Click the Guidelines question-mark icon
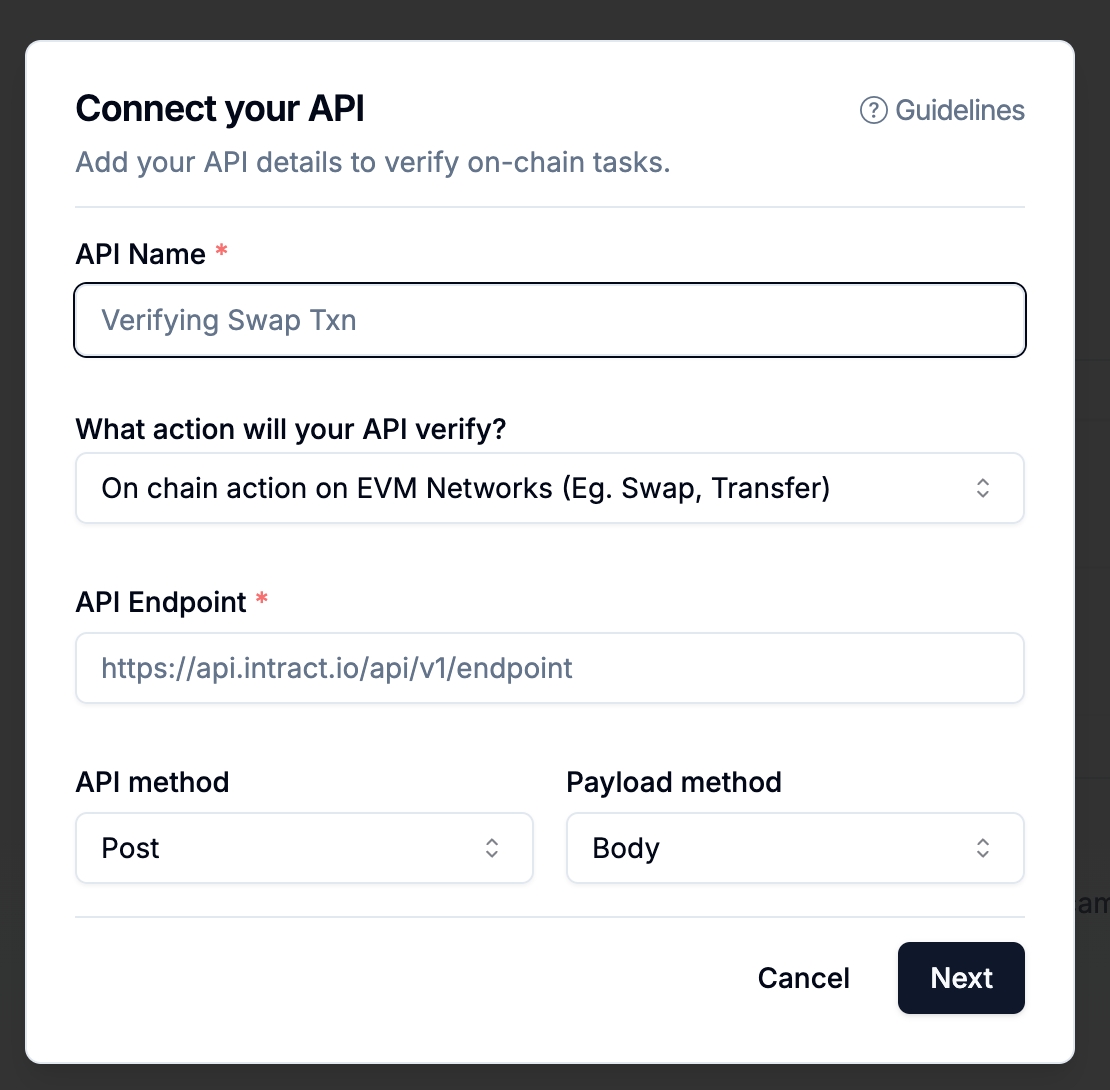The image size is (1110, 1090). click(x=873, y=110)
